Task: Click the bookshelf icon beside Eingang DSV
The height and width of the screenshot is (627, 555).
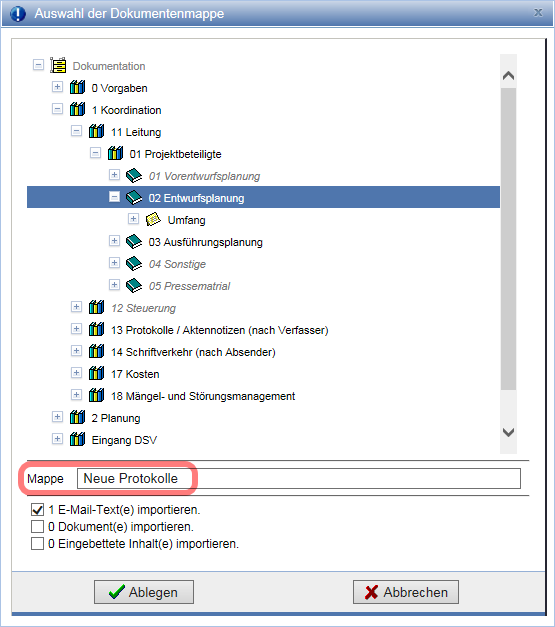Action: 77,439
